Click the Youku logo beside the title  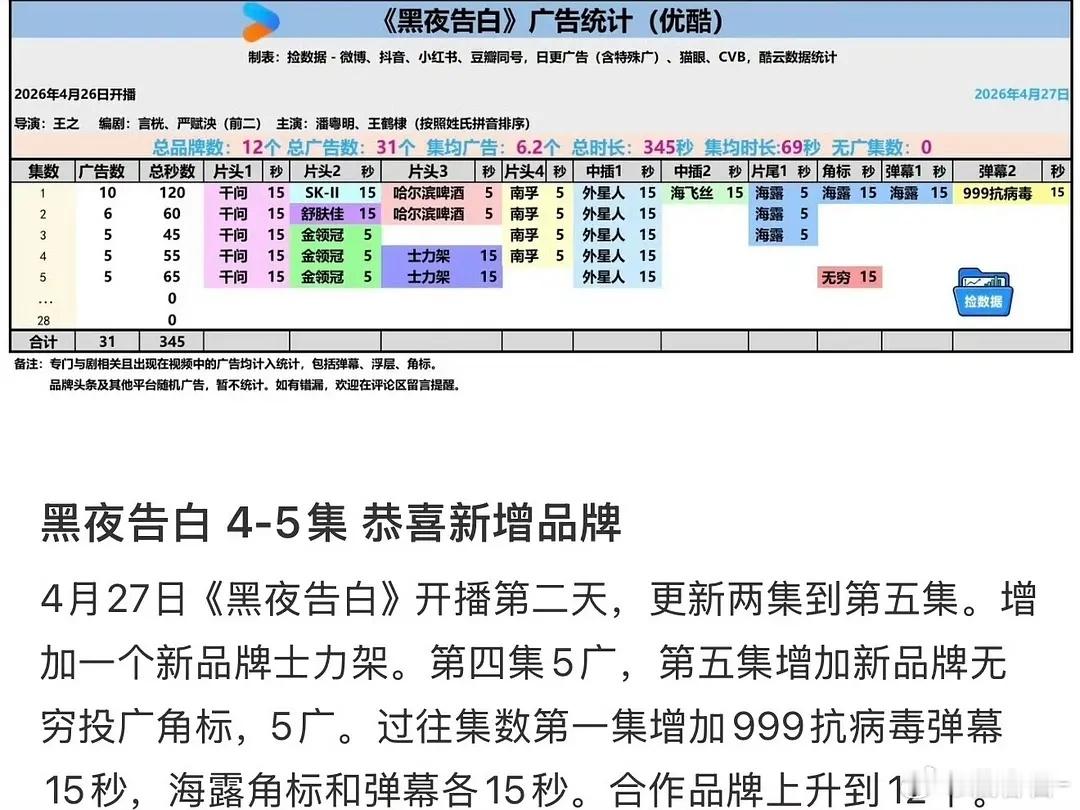tap(261, 22)
